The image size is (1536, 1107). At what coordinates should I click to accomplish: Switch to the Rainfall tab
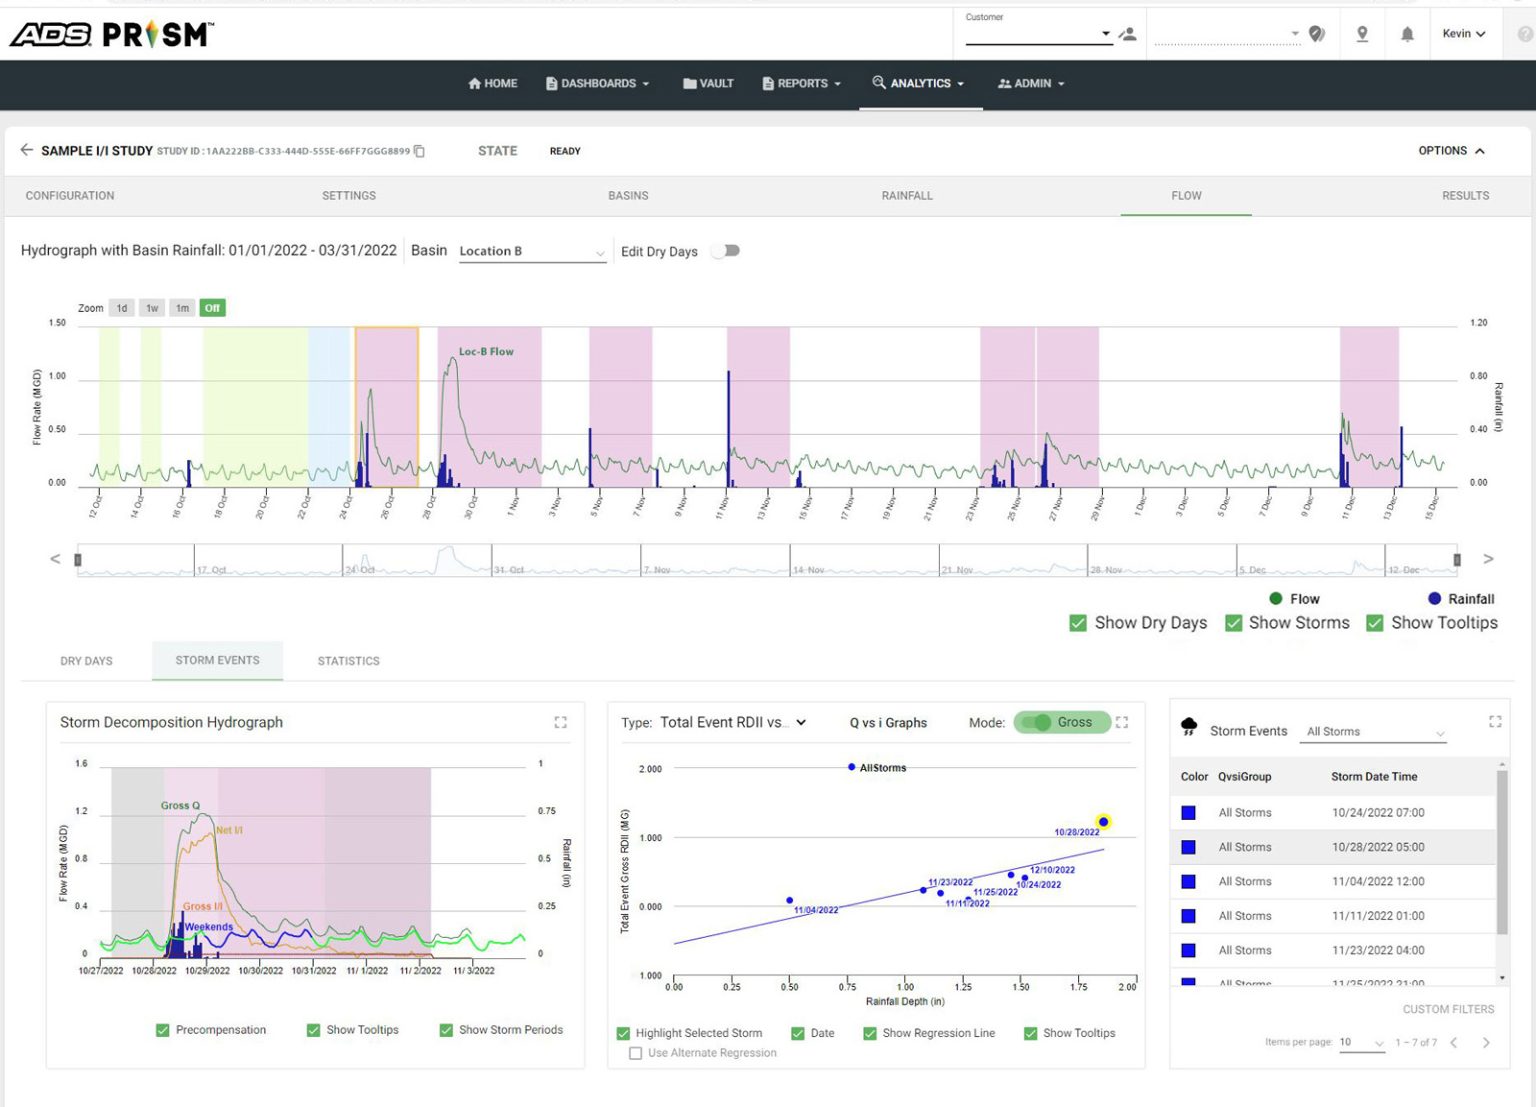907,196
